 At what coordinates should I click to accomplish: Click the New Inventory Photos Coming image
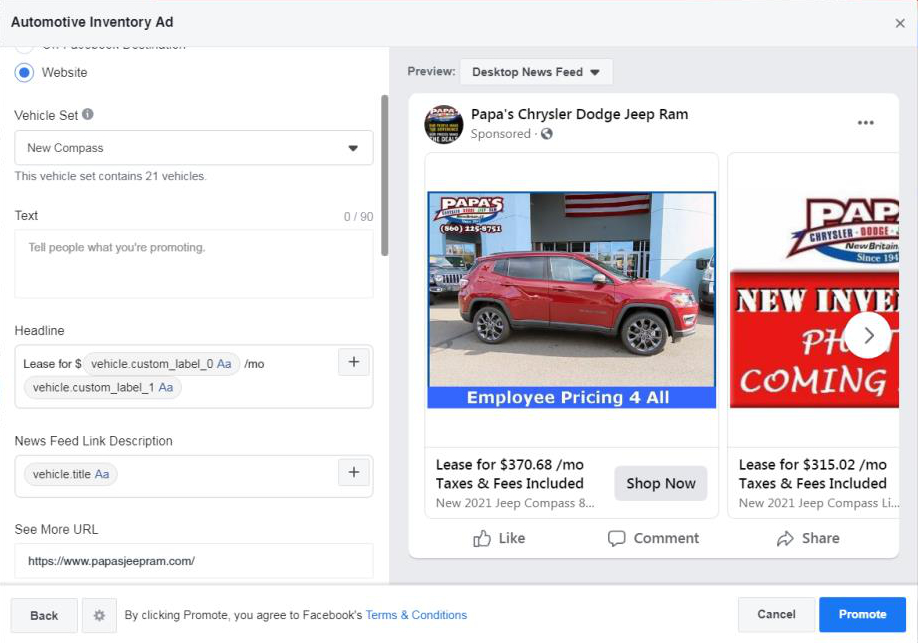pyautogui.click(x=814, y=300)
